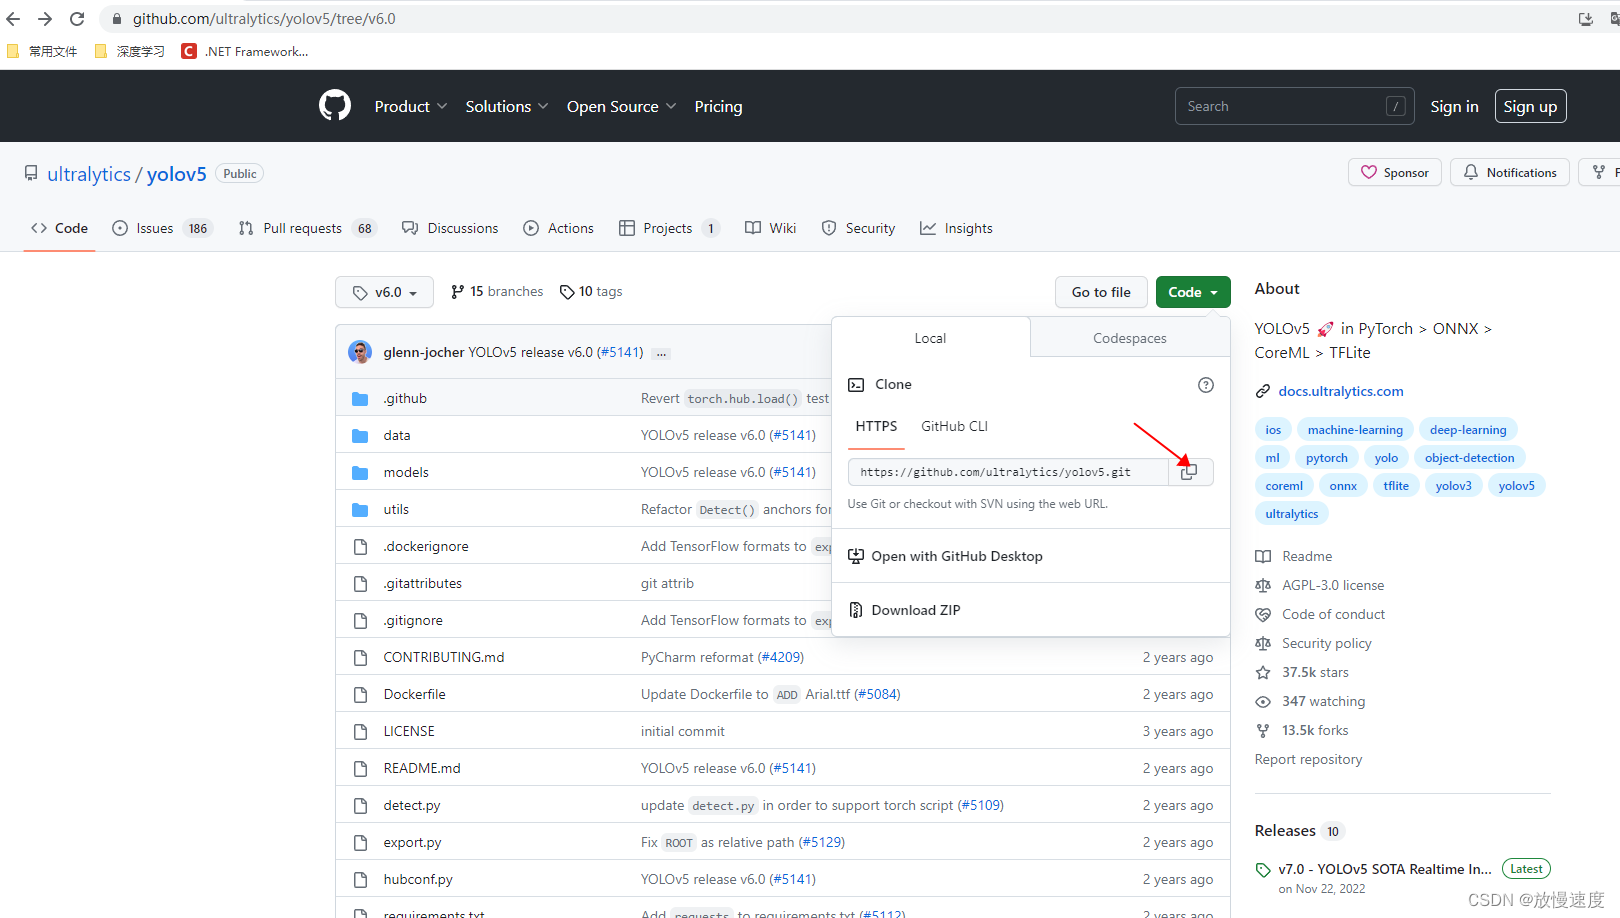Click the deep-learning topic tag
Image resolution: width=1620 pixels, height=918 pixels.
tap(1468, 430)
